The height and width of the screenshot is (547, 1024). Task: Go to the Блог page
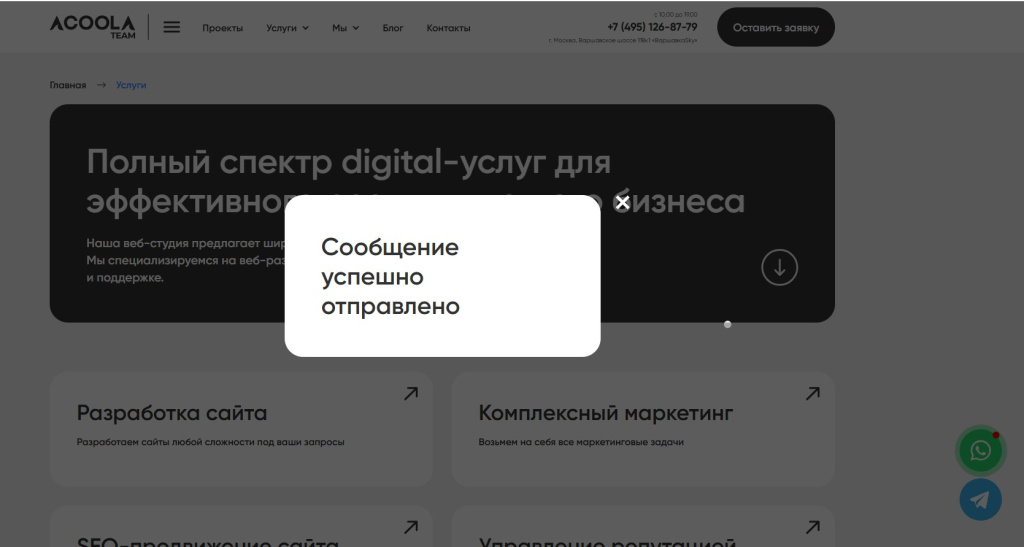click(x=392, y=28)
